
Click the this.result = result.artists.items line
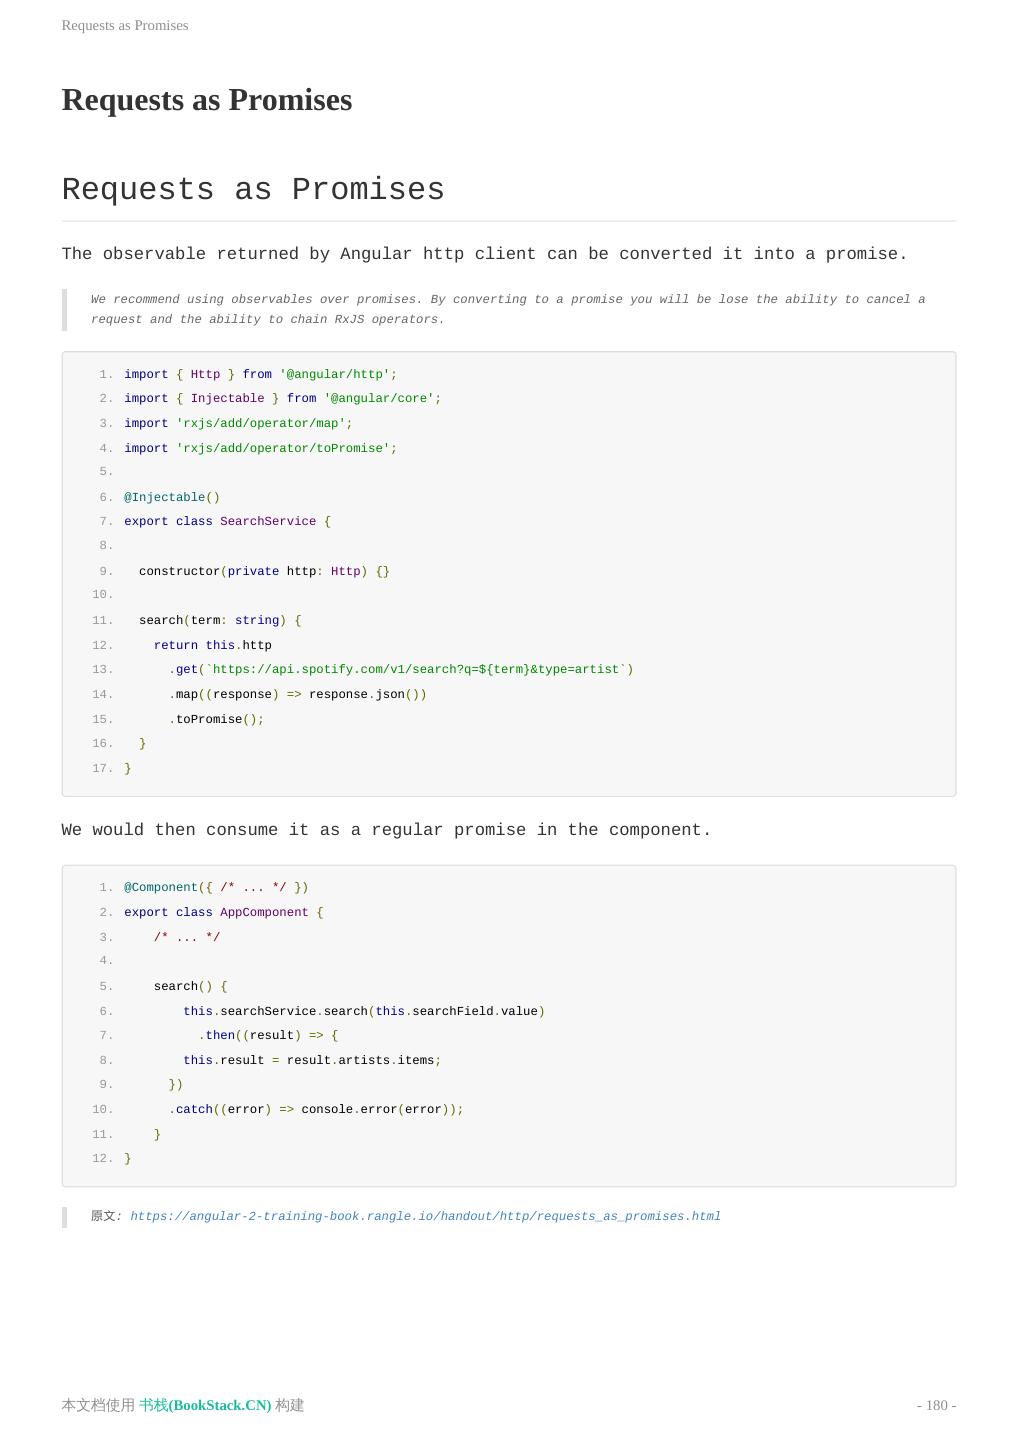point(312,1061)
